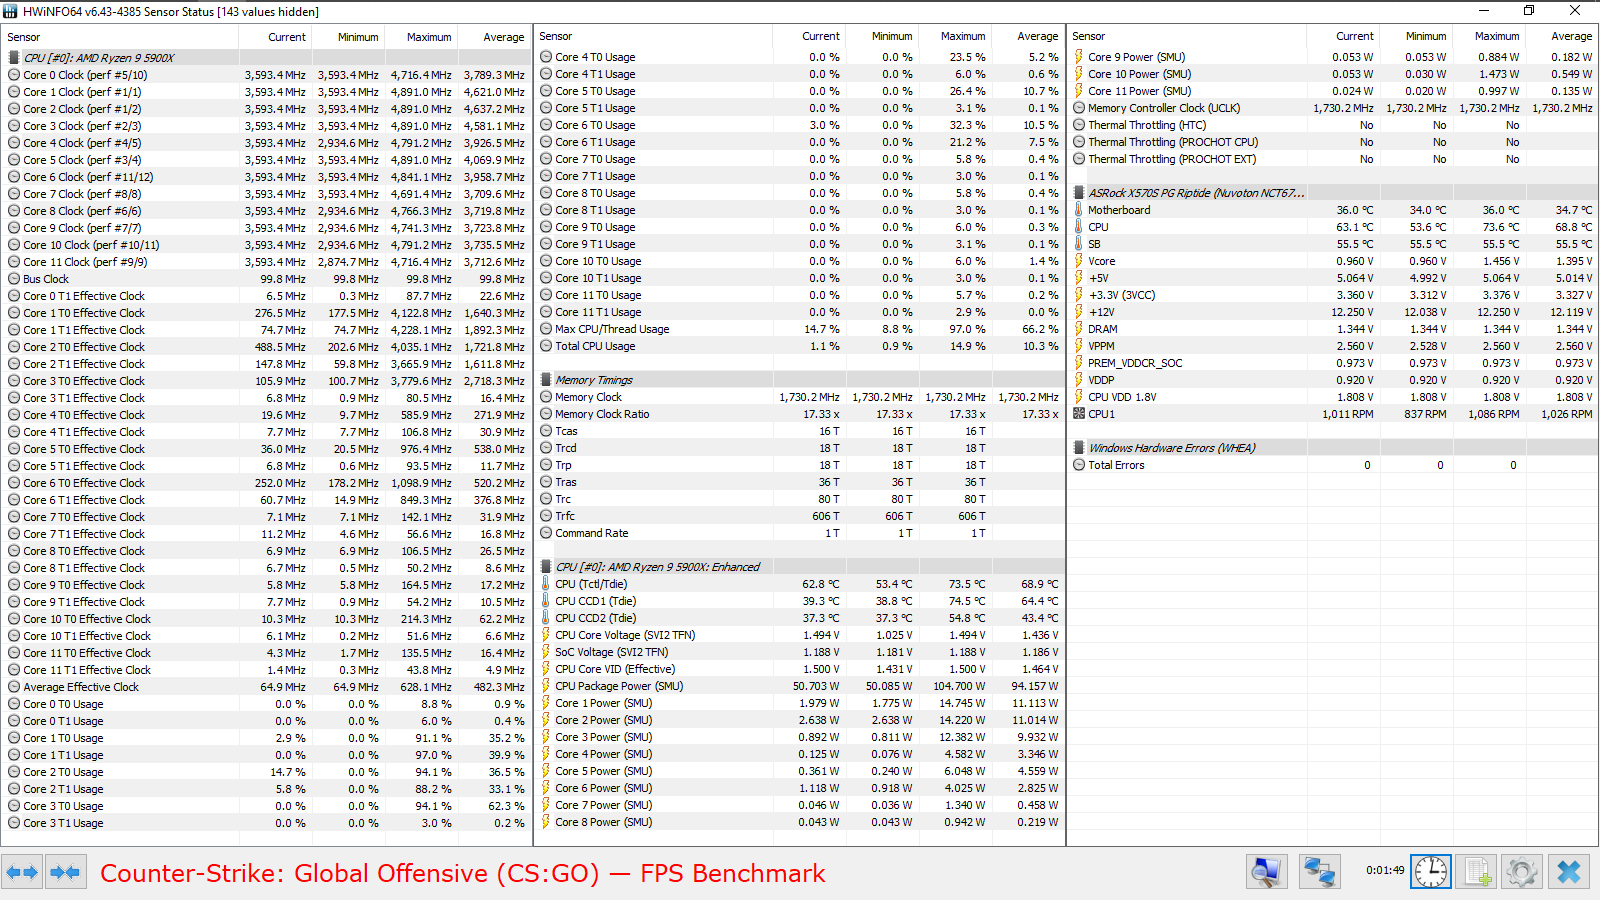Open the monitor search icon in bottom toolbar
Viewport: 1600px width, 900px height.
[x=1266, y=873]
